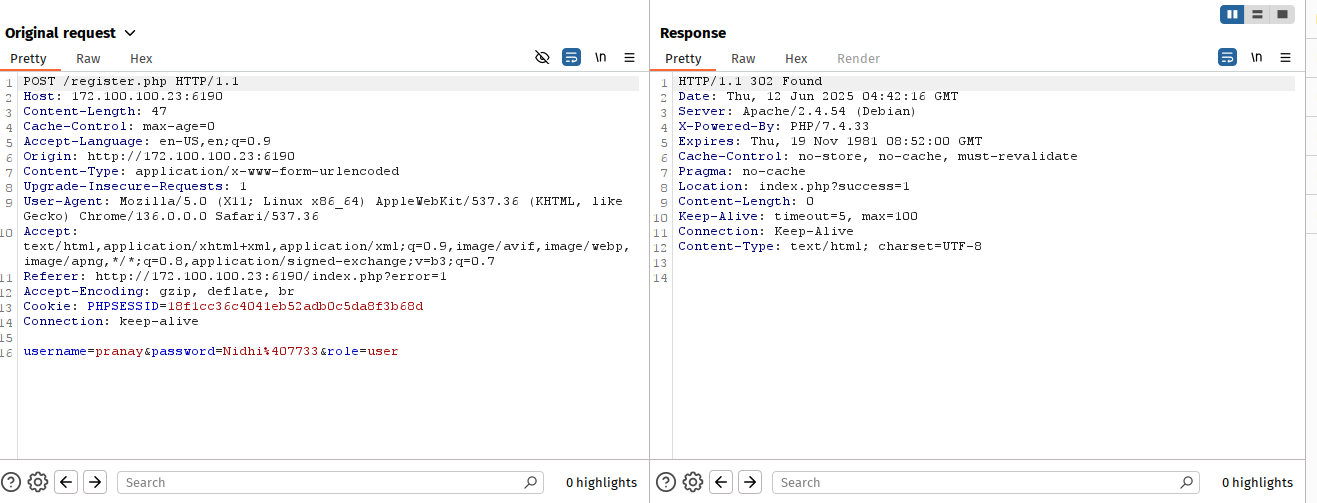
Task: Click the request Search input field
Action: (x=330, y=482)
